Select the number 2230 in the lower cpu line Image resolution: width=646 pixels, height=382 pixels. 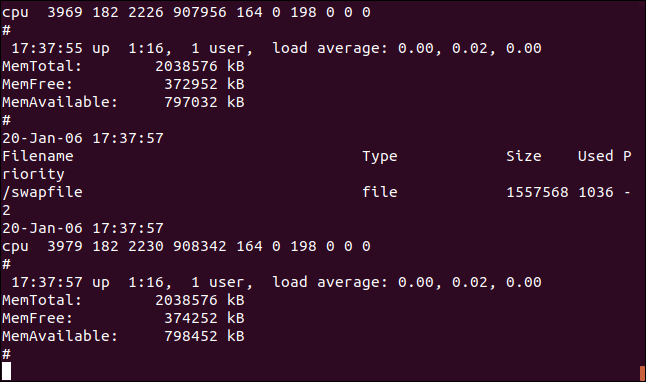click(x=146, y=246)
